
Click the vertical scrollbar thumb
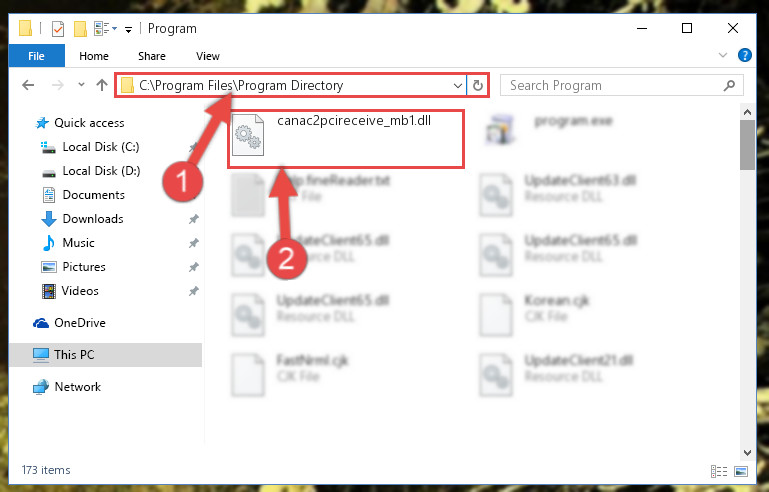pos(747,145)
